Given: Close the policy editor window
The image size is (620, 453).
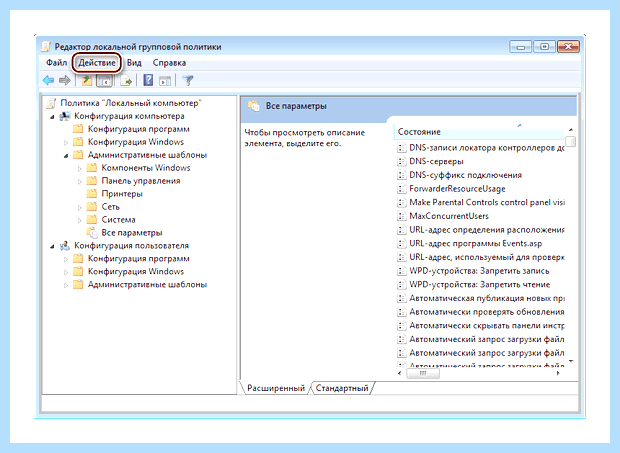Looking at the screenshot, I should [x=568, y=47].
